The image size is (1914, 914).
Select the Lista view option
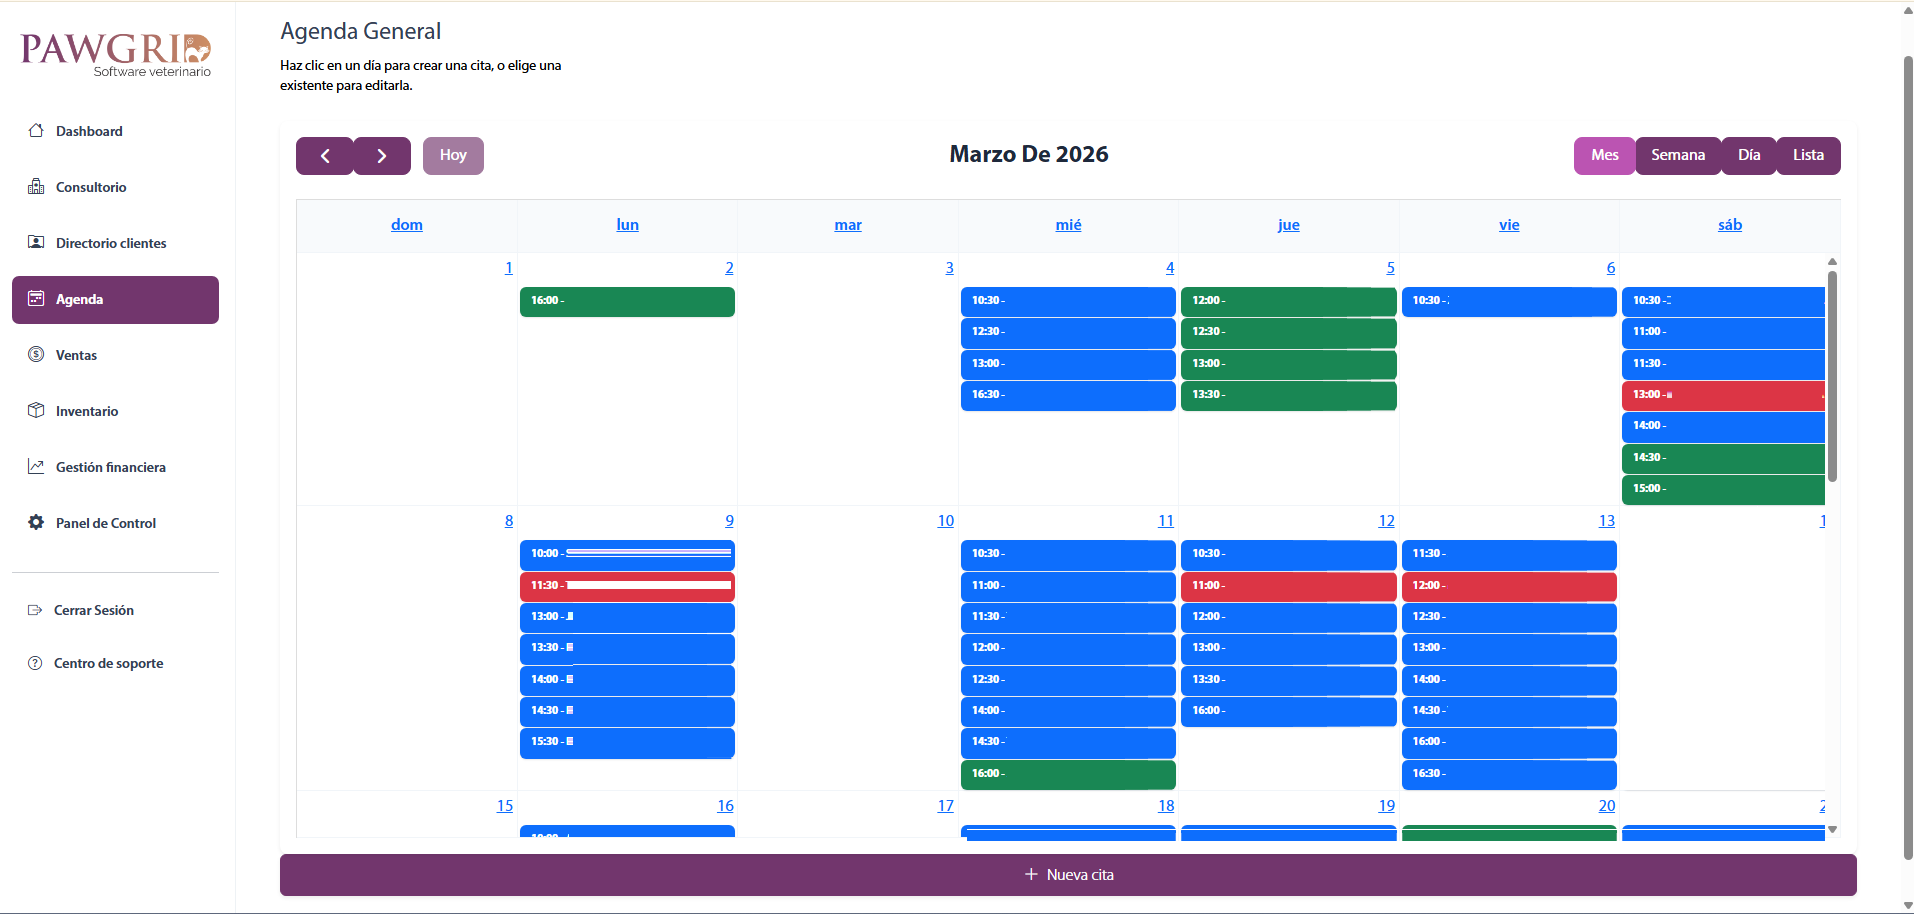[x=1807, y=155]
